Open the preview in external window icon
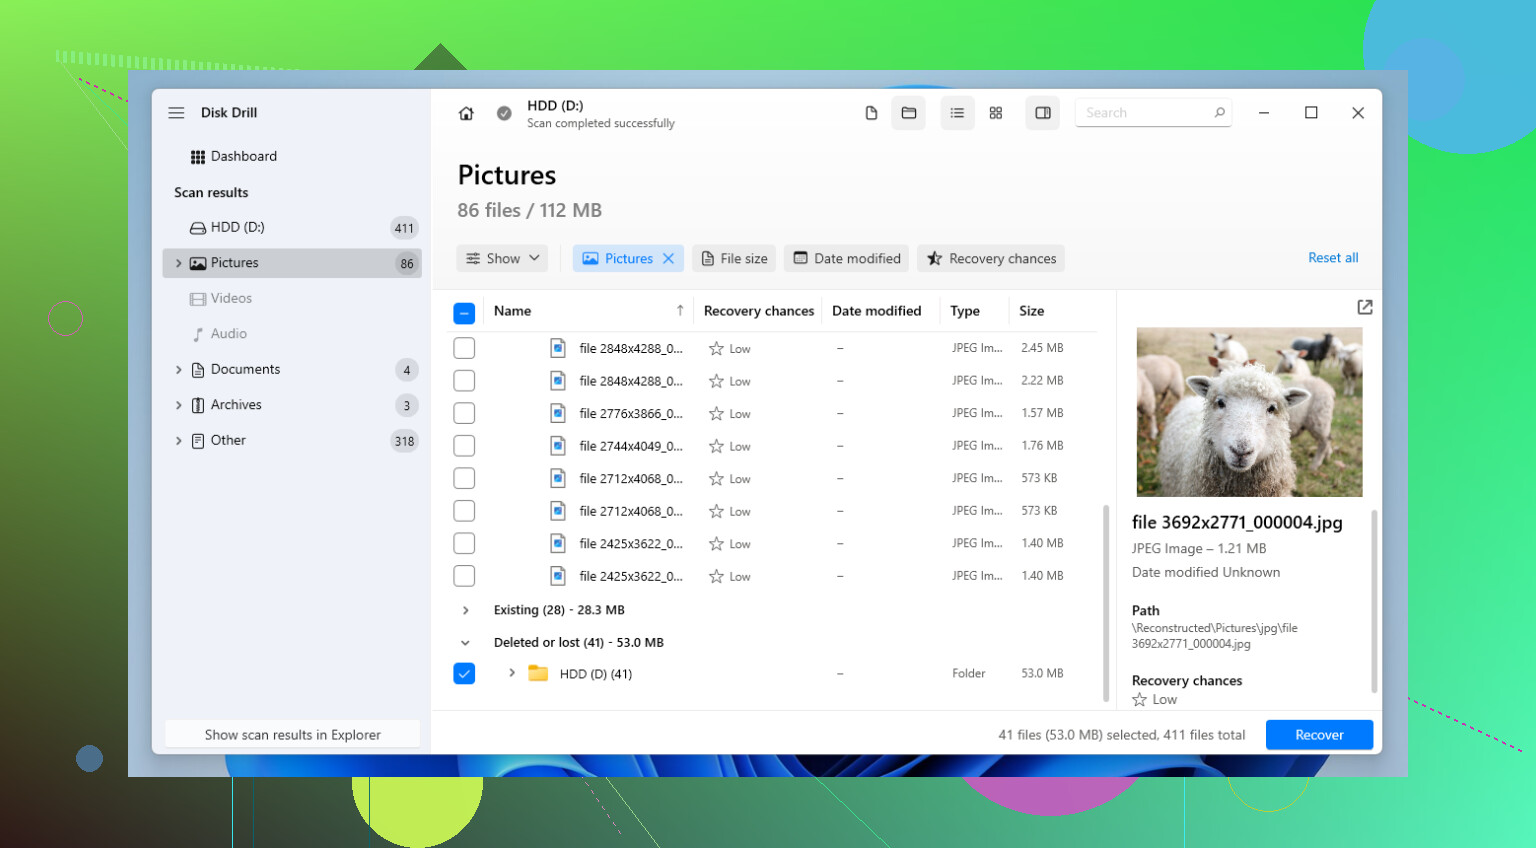This screenshot has height=848, width=1536. click(1365, 307)
